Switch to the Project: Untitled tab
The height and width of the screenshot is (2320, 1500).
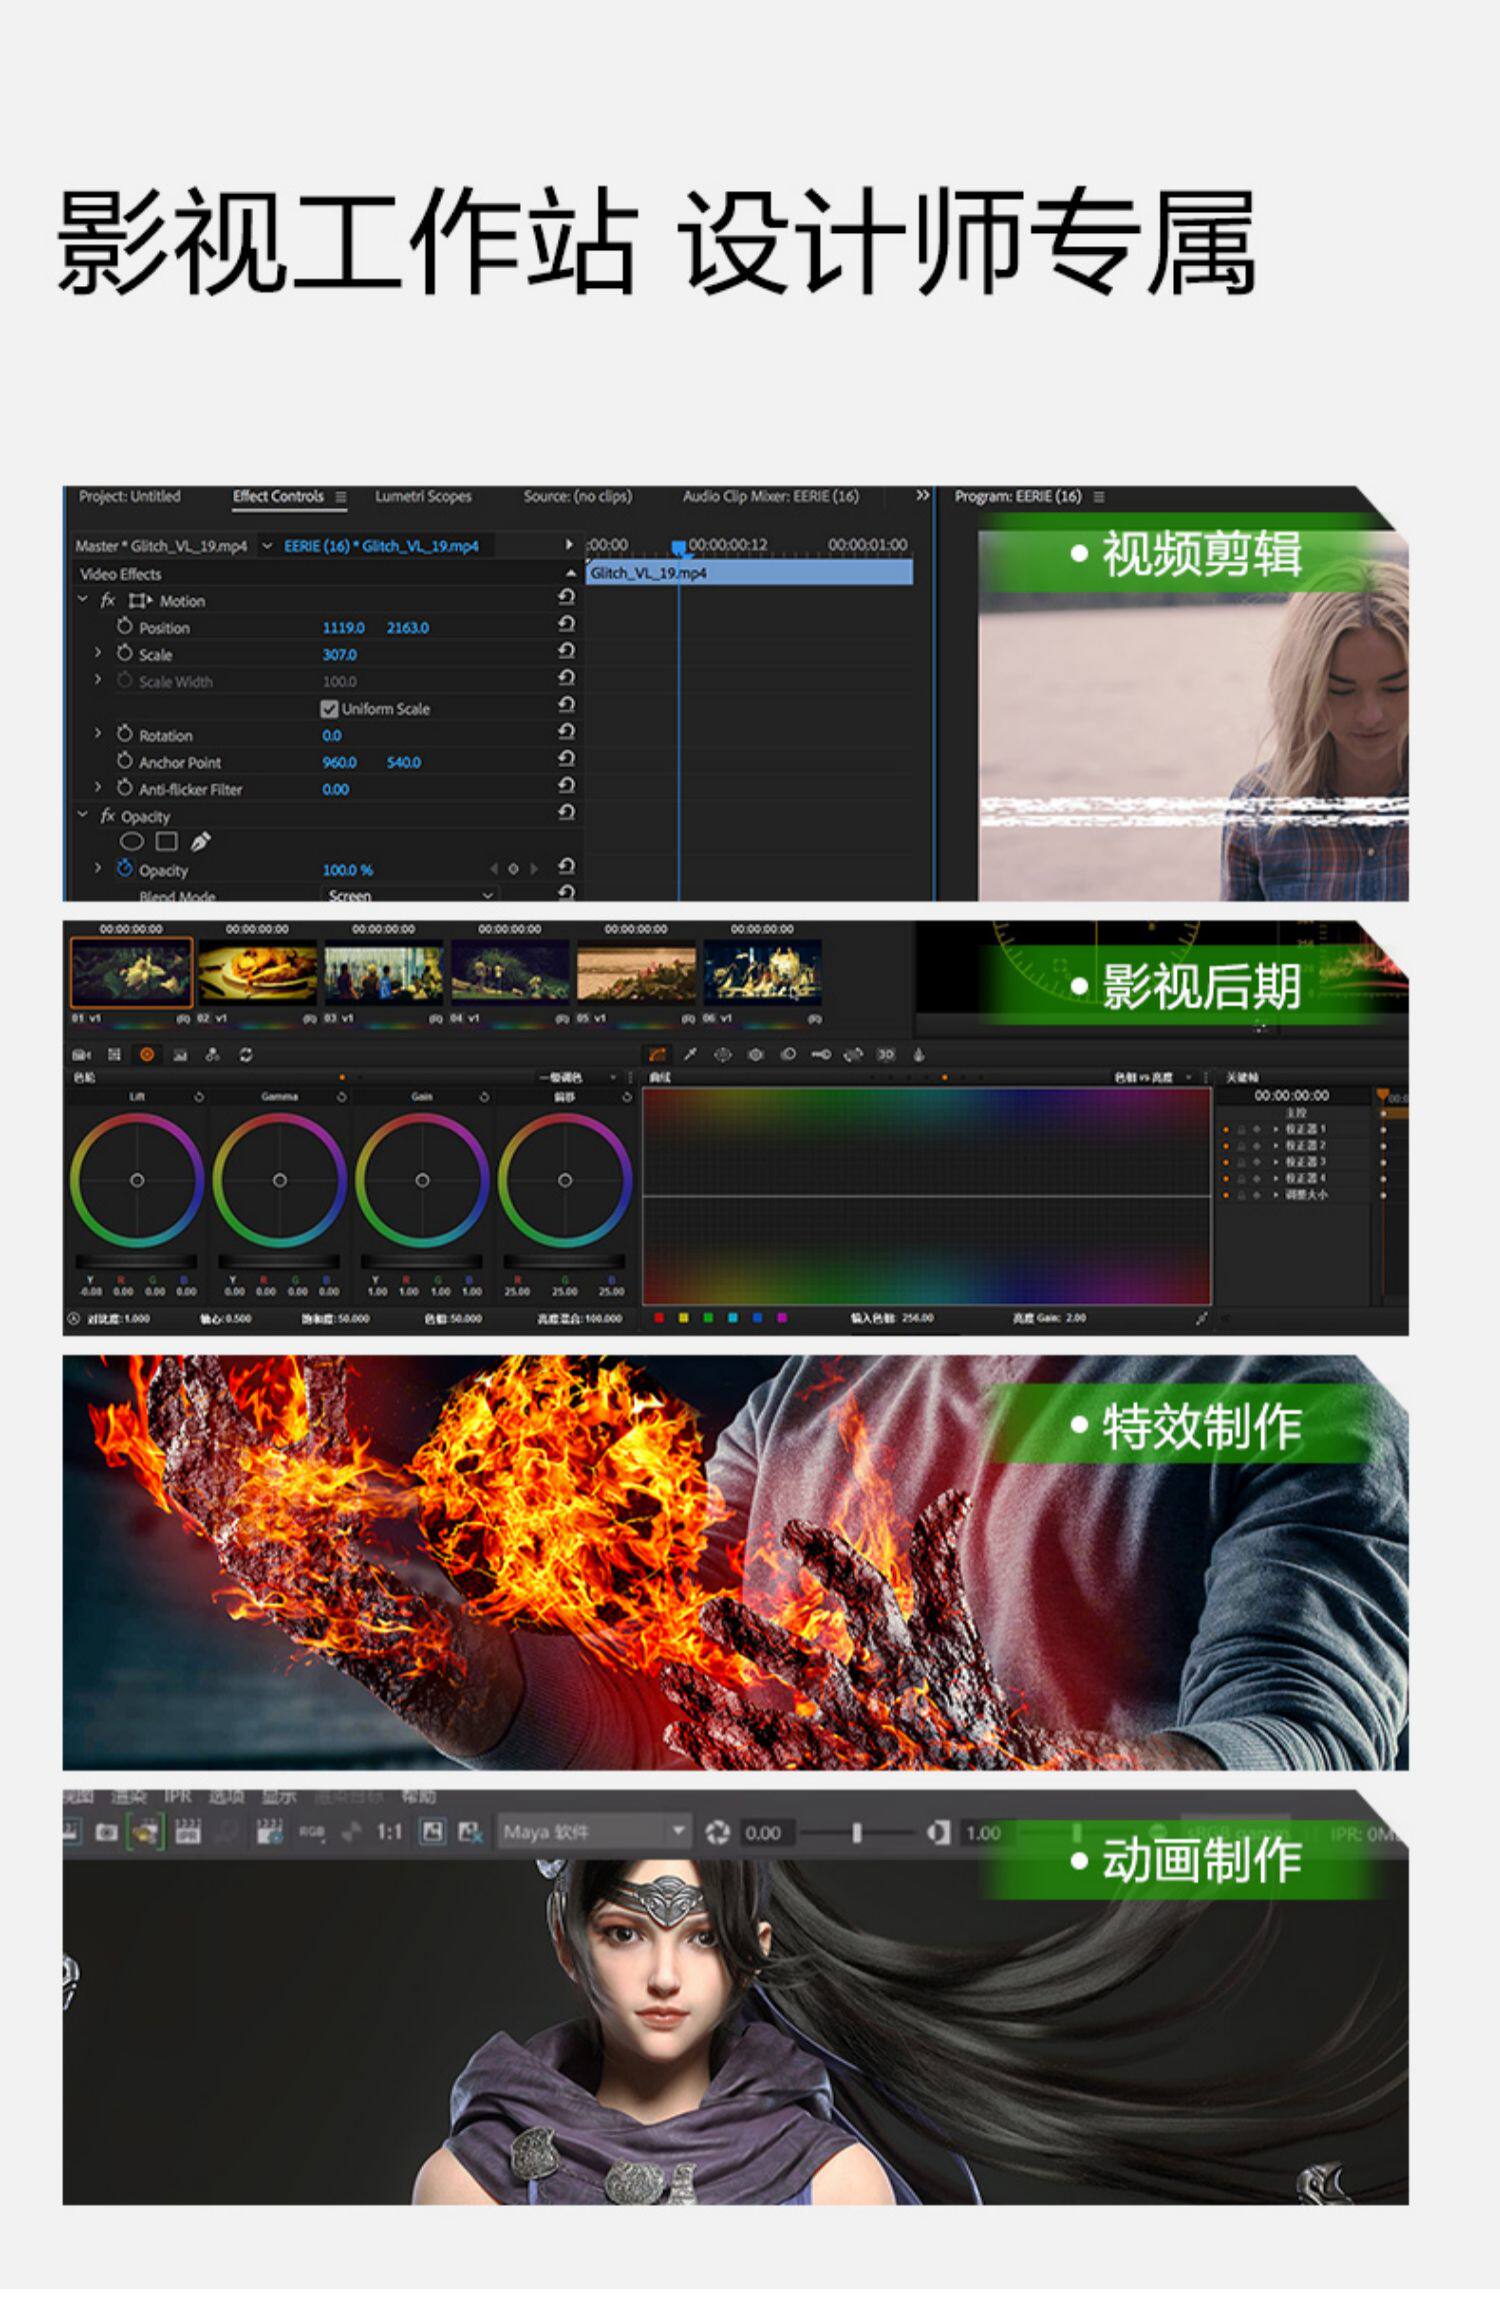pyautogui.click(x=130, y=496)
